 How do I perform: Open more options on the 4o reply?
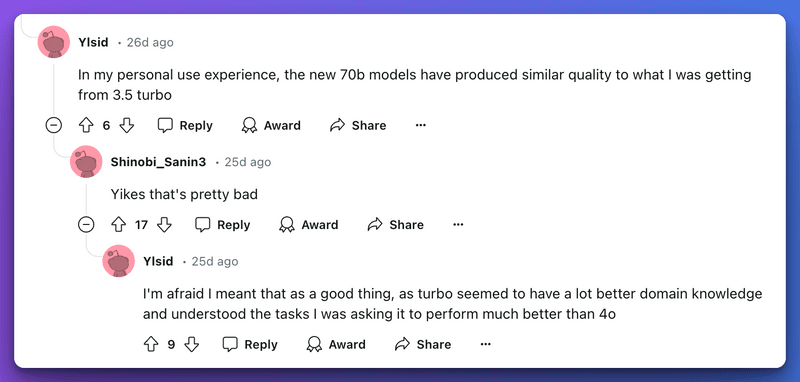coord(486,344)
